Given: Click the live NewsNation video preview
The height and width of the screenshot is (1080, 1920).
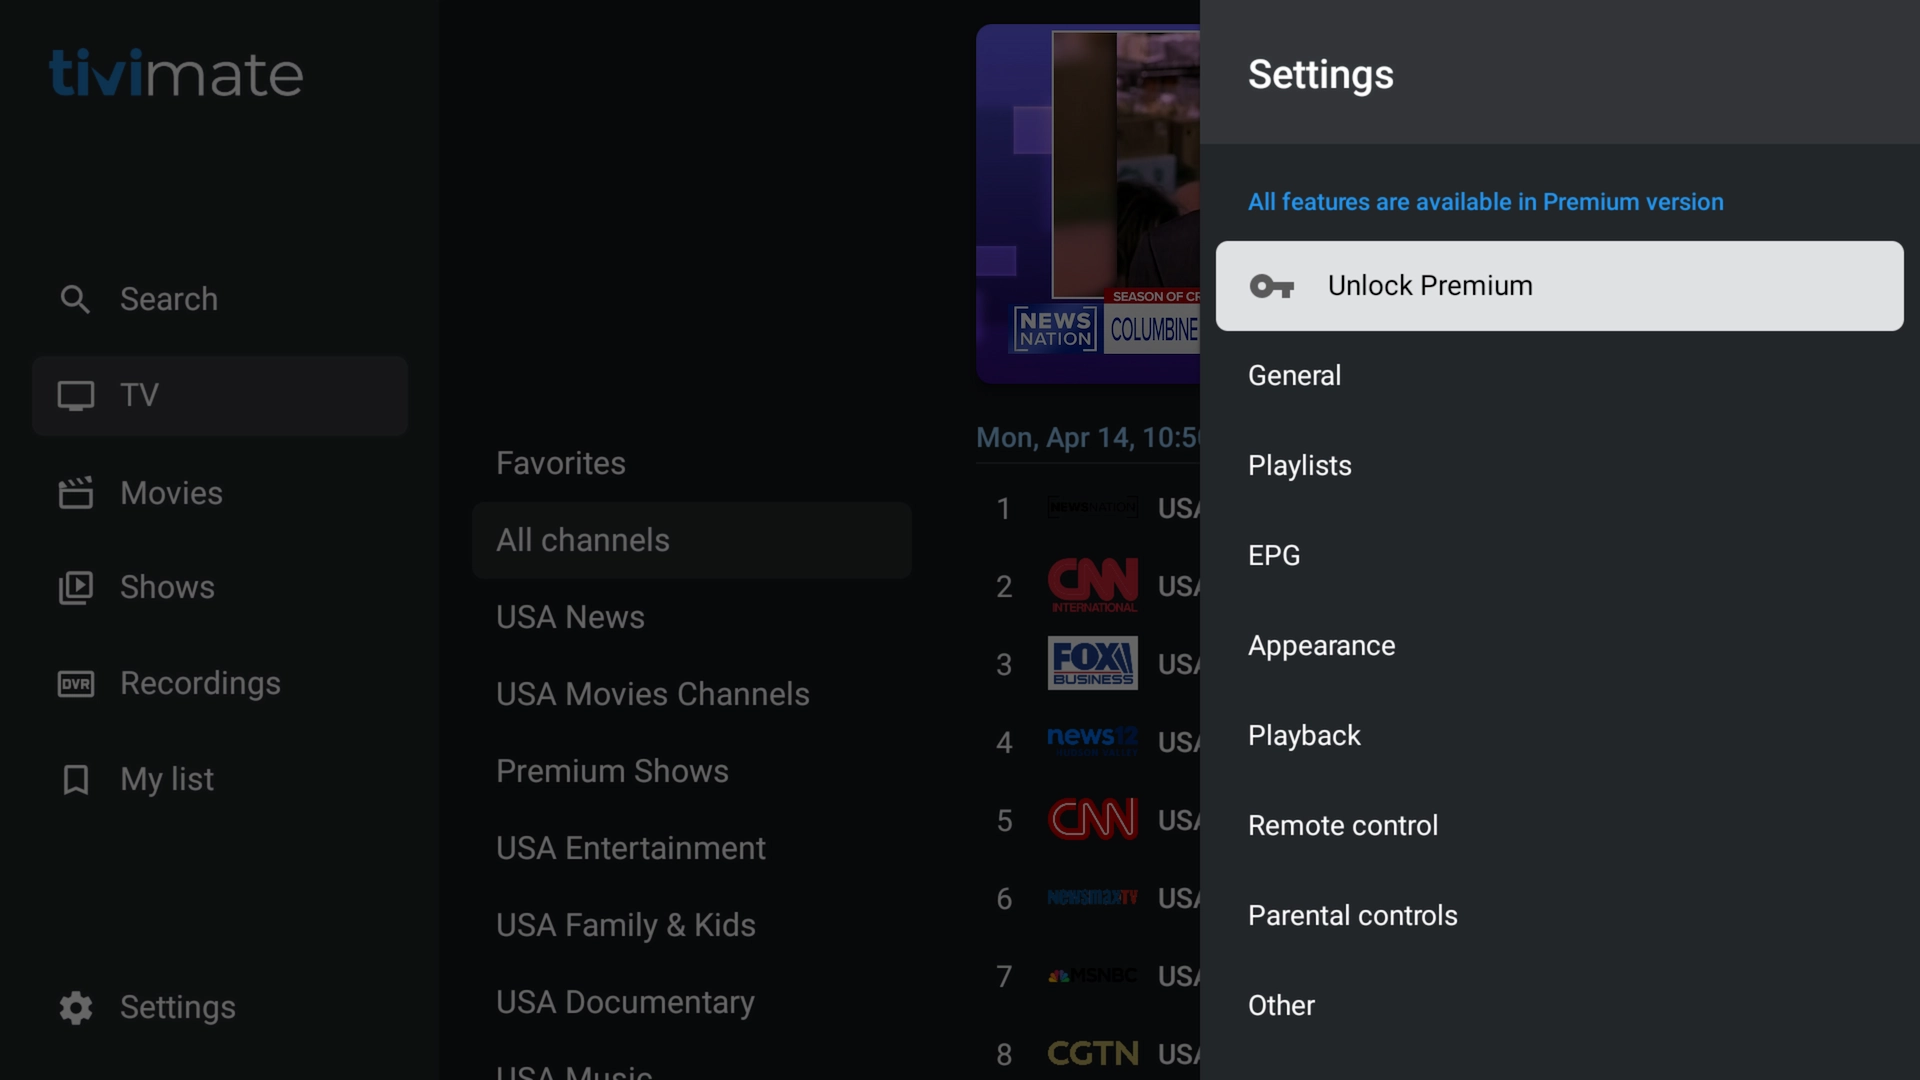Looking at the screenshot, I should pos(1088,204).
